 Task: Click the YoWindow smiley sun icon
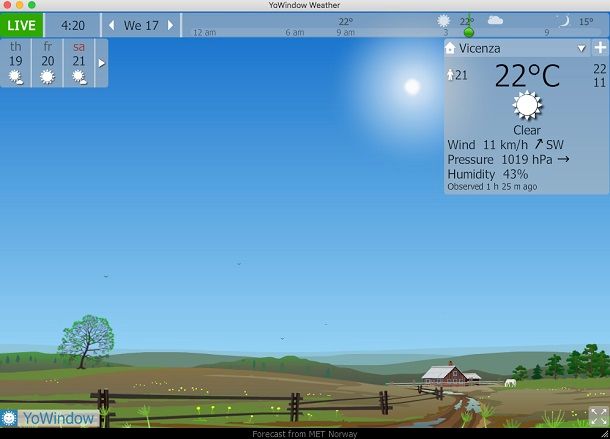click(x=9, y=419)
